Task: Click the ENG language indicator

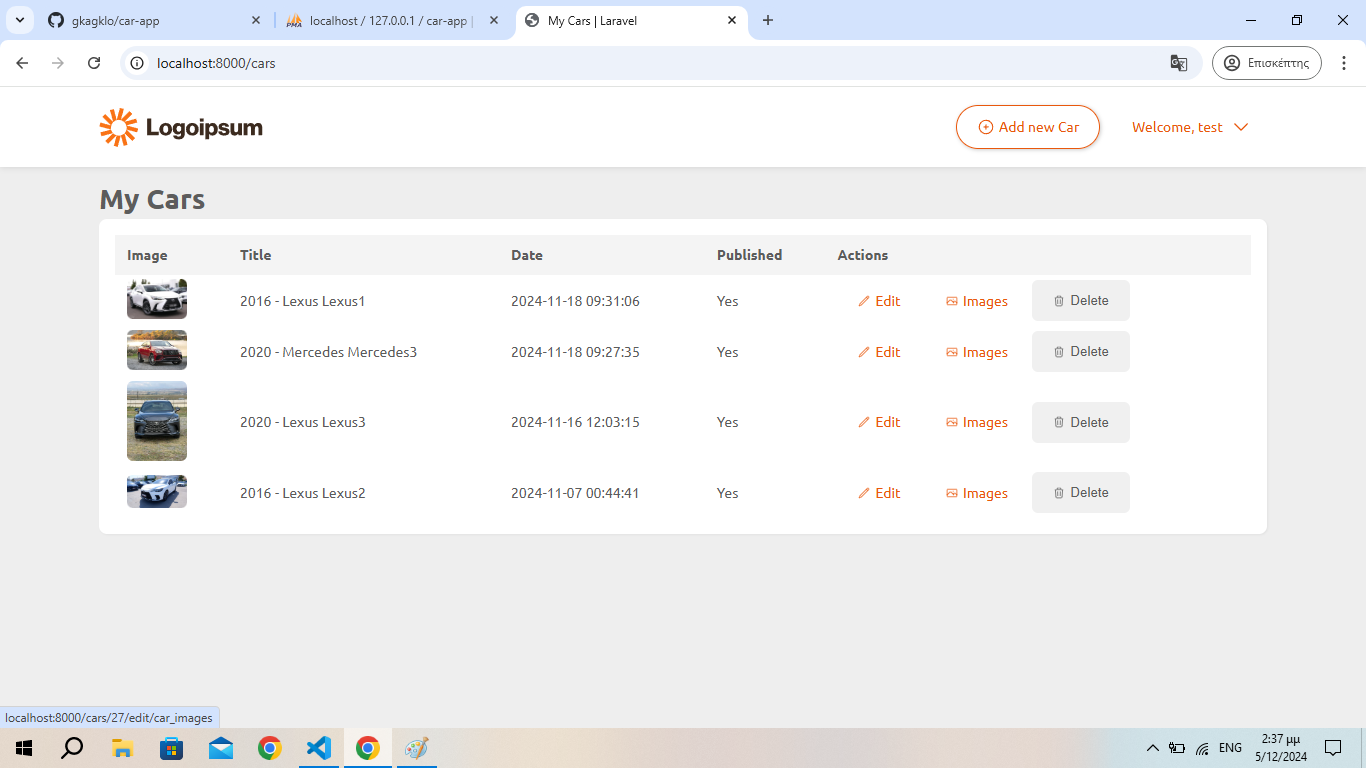Action: [x=1230, y=748]
